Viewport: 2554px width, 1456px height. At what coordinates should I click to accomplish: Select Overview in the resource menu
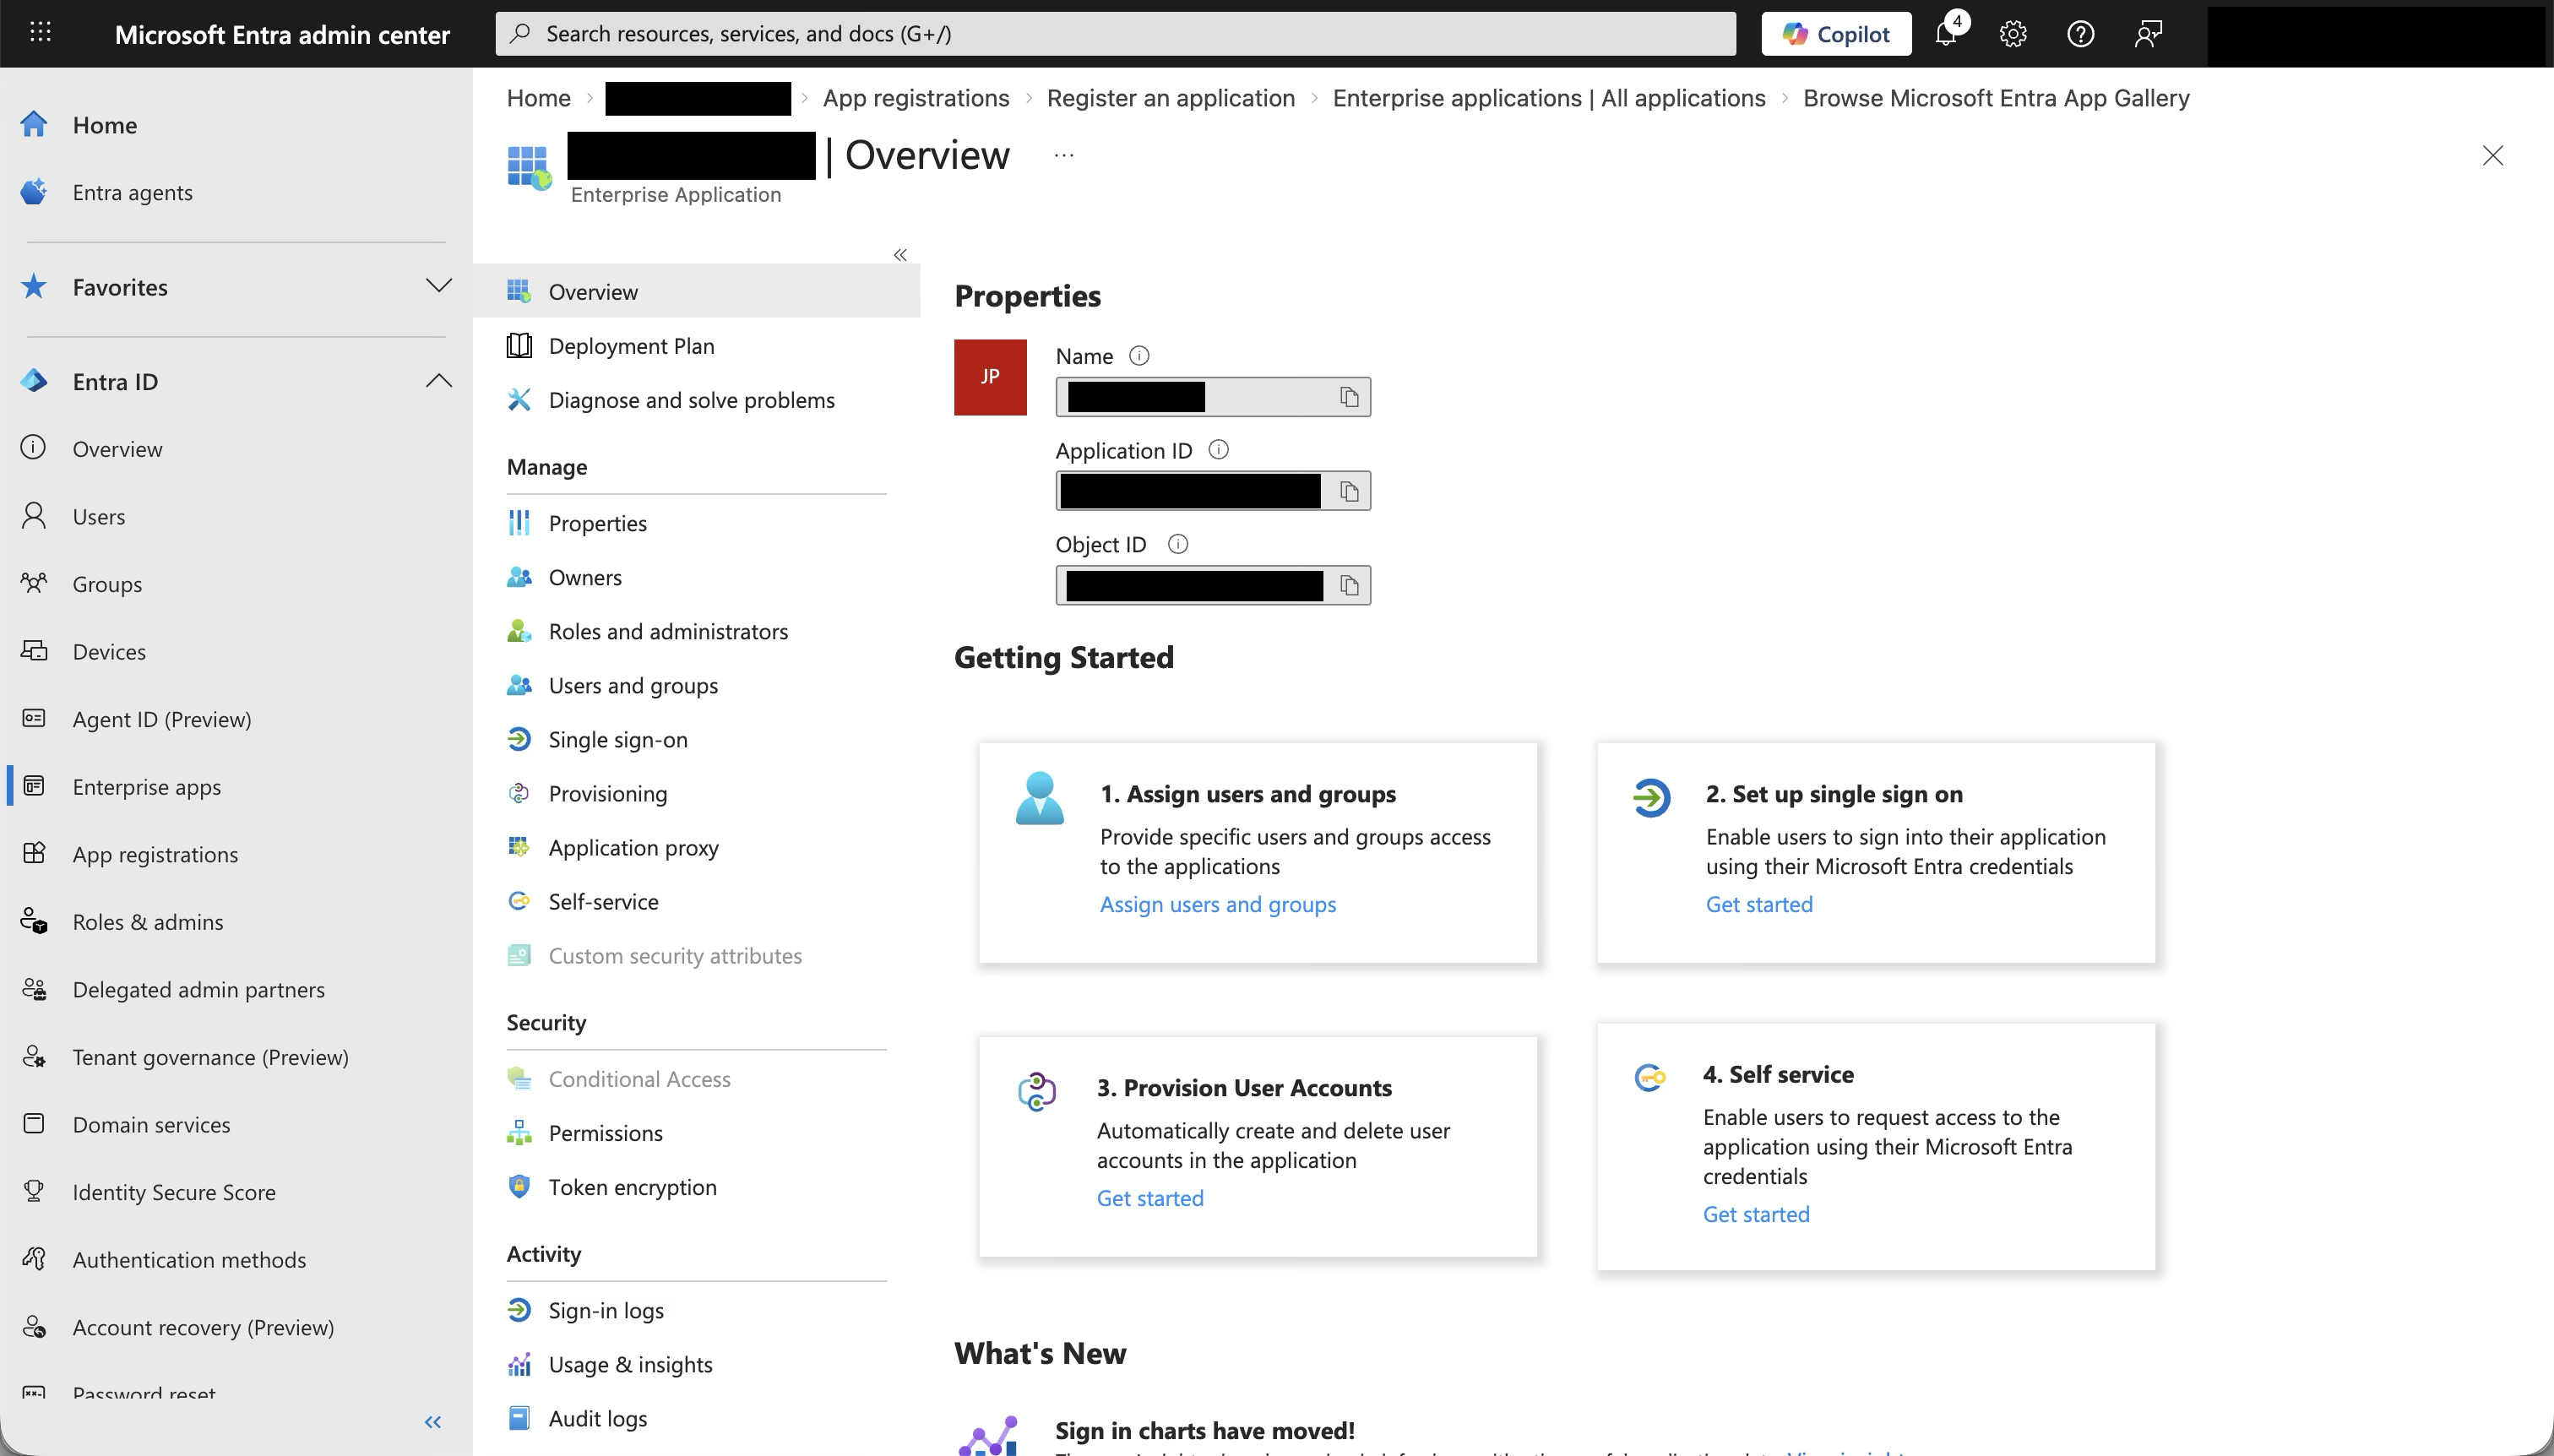[696, 291]
